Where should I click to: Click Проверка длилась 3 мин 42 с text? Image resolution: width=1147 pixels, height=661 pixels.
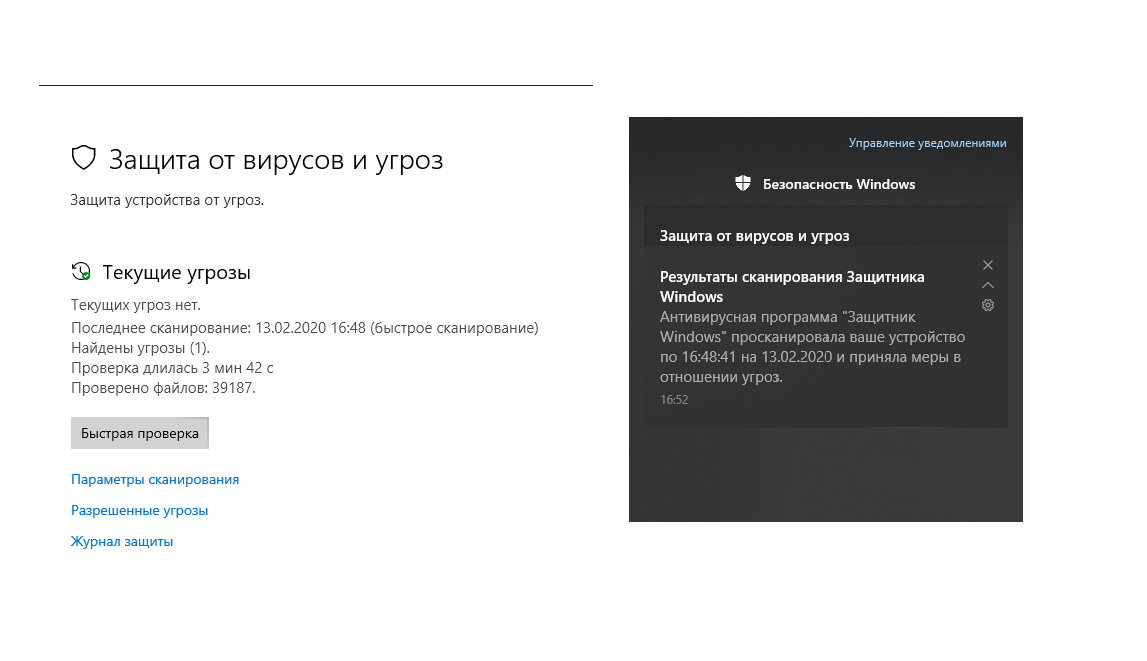tap(172, 368)
